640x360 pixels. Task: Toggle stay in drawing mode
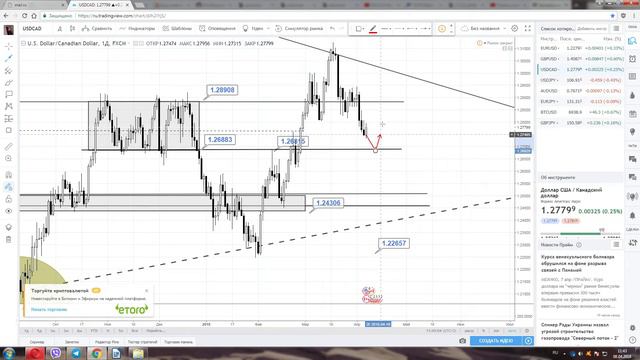[x=9, y=187]
